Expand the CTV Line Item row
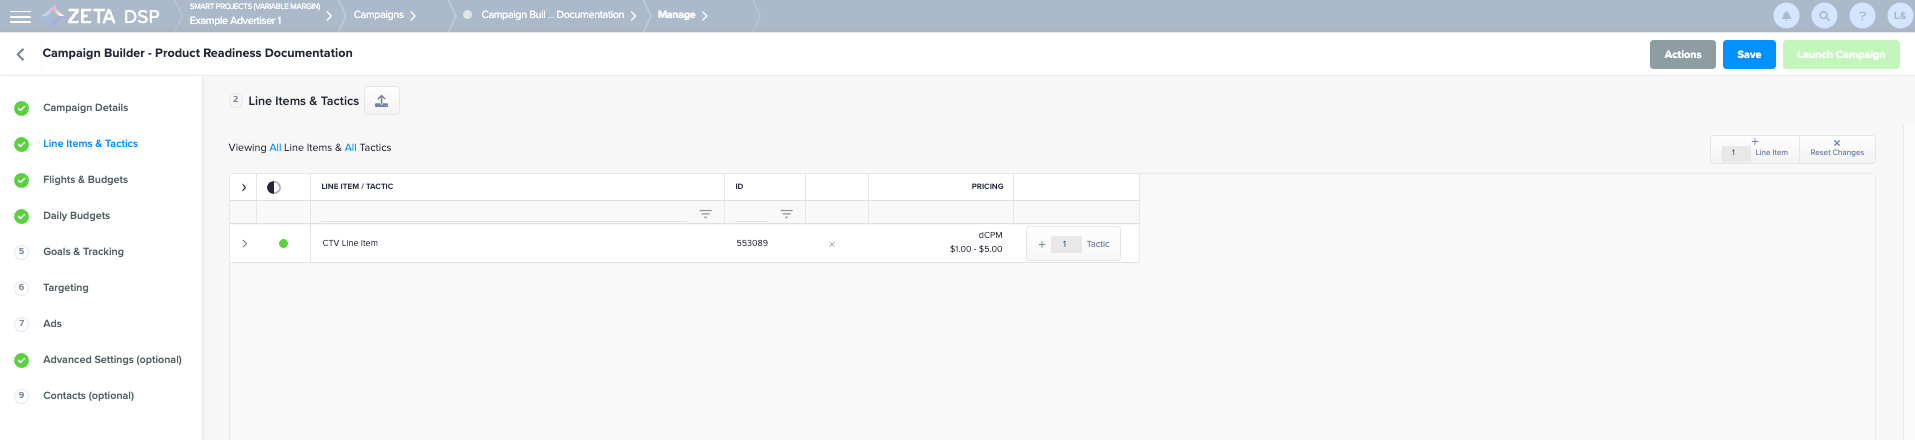 click(x=244, y=243)
